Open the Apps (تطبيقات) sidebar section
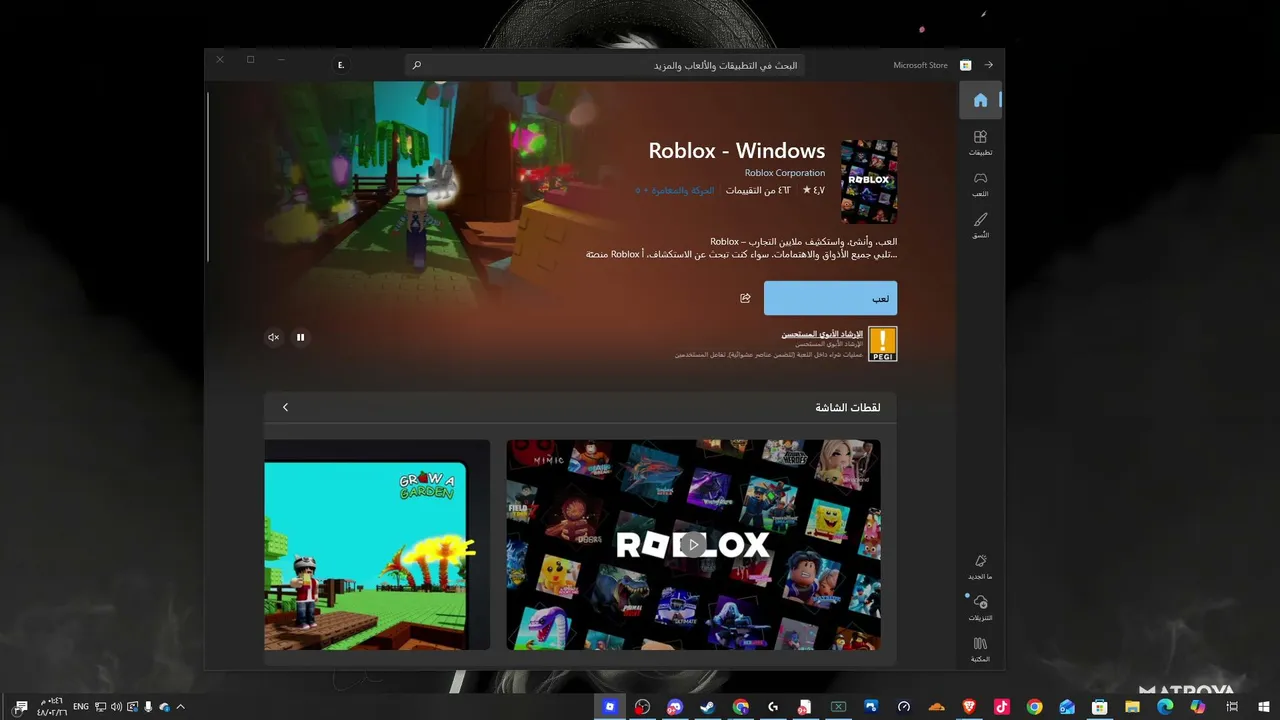The height and width of the screenshot is (720, 1280). (x=980, y=142)
